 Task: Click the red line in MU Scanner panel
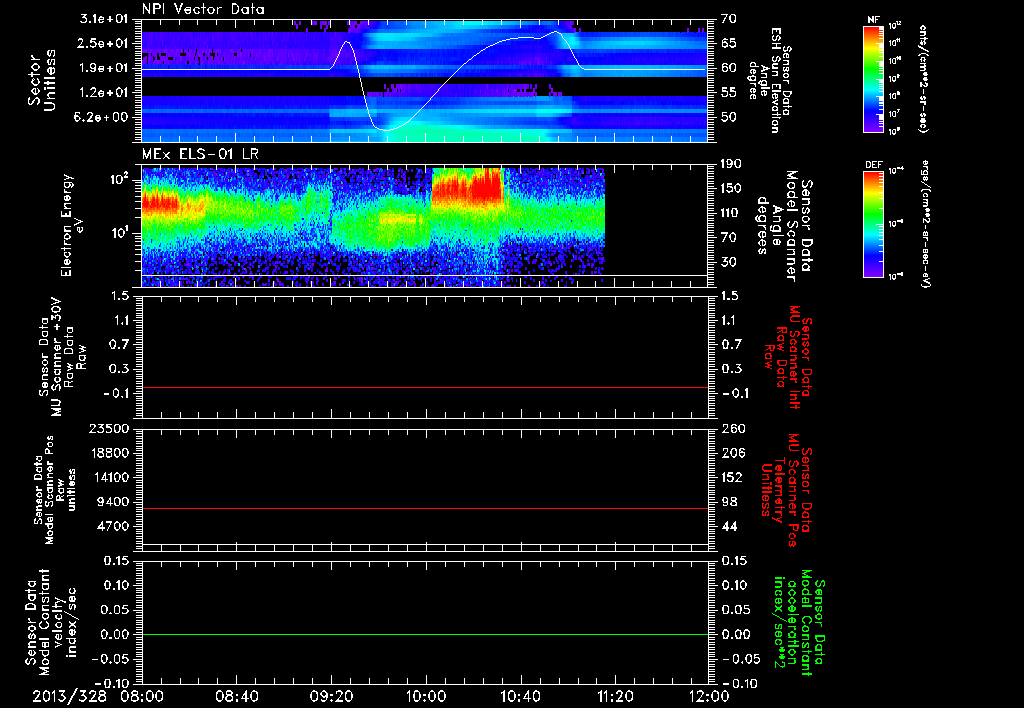(x=424, y=387)
